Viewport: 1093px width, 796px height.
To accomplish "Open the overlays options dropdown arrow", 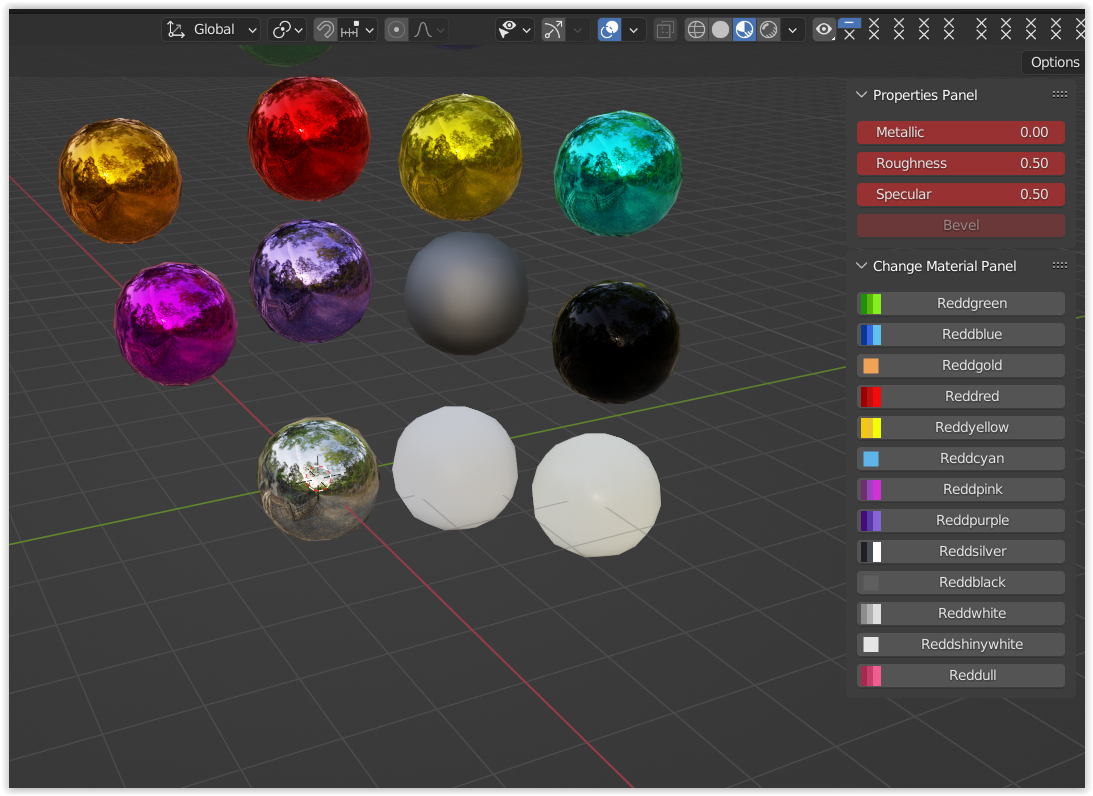I will (x=634, y=30).
